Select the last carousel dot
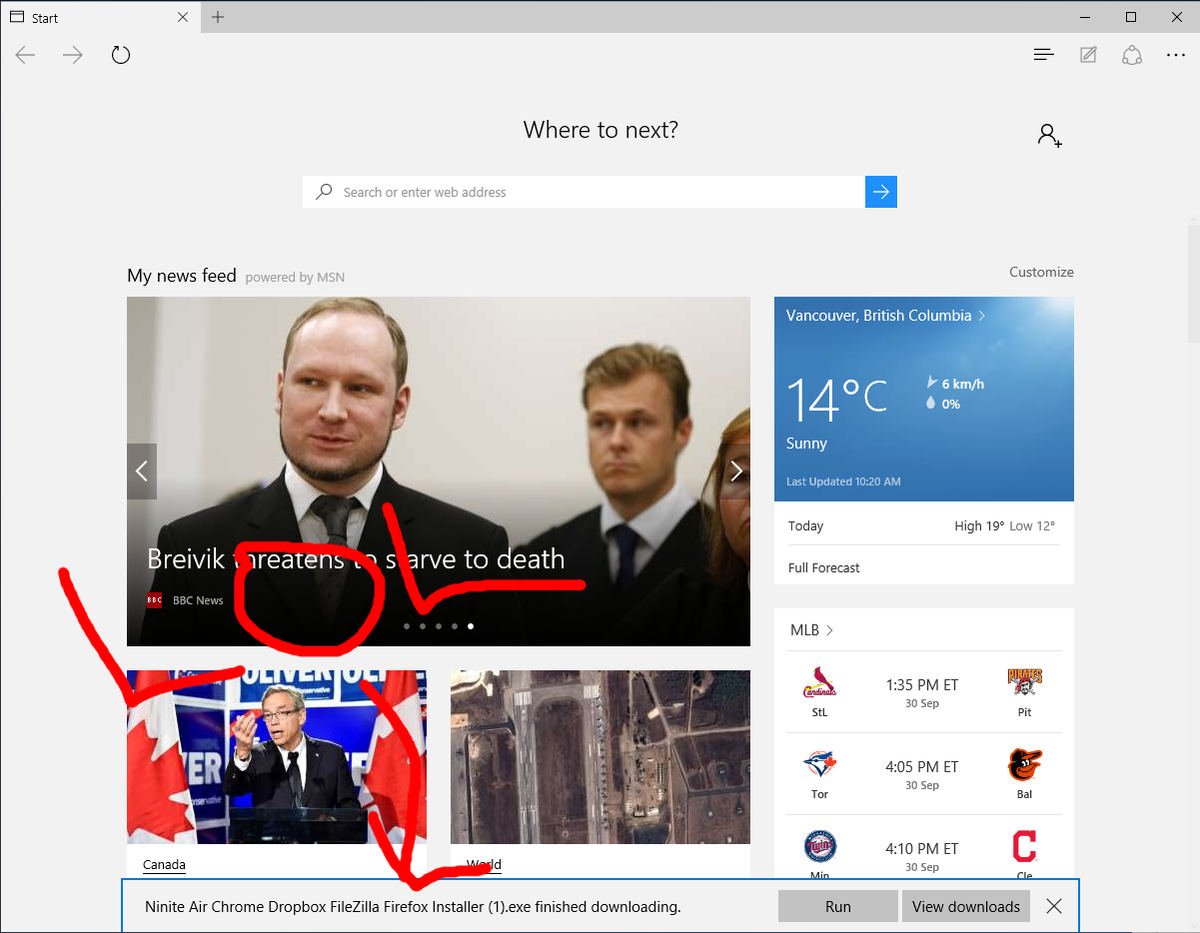This screenshot has width=1200, height=933. [470, 626]
